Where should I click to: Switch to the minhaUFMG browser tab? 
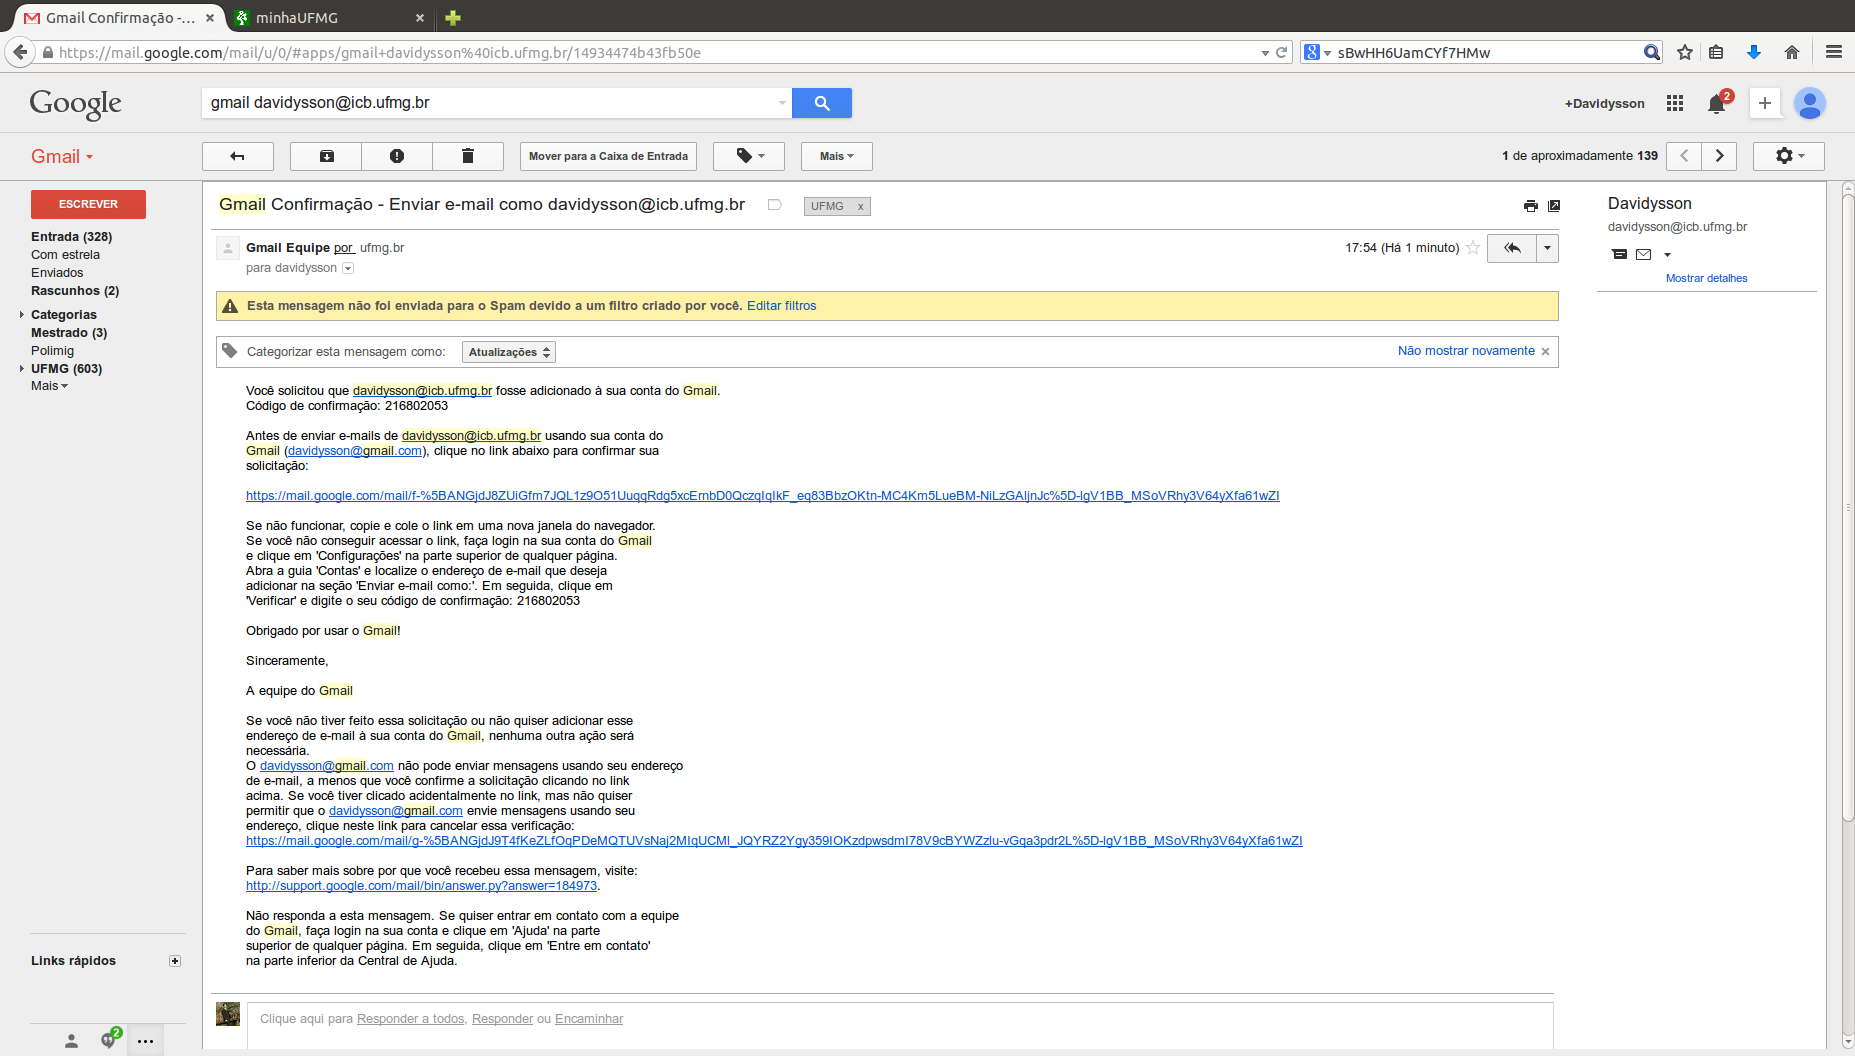pyautogui.click(x=329, y=18)
